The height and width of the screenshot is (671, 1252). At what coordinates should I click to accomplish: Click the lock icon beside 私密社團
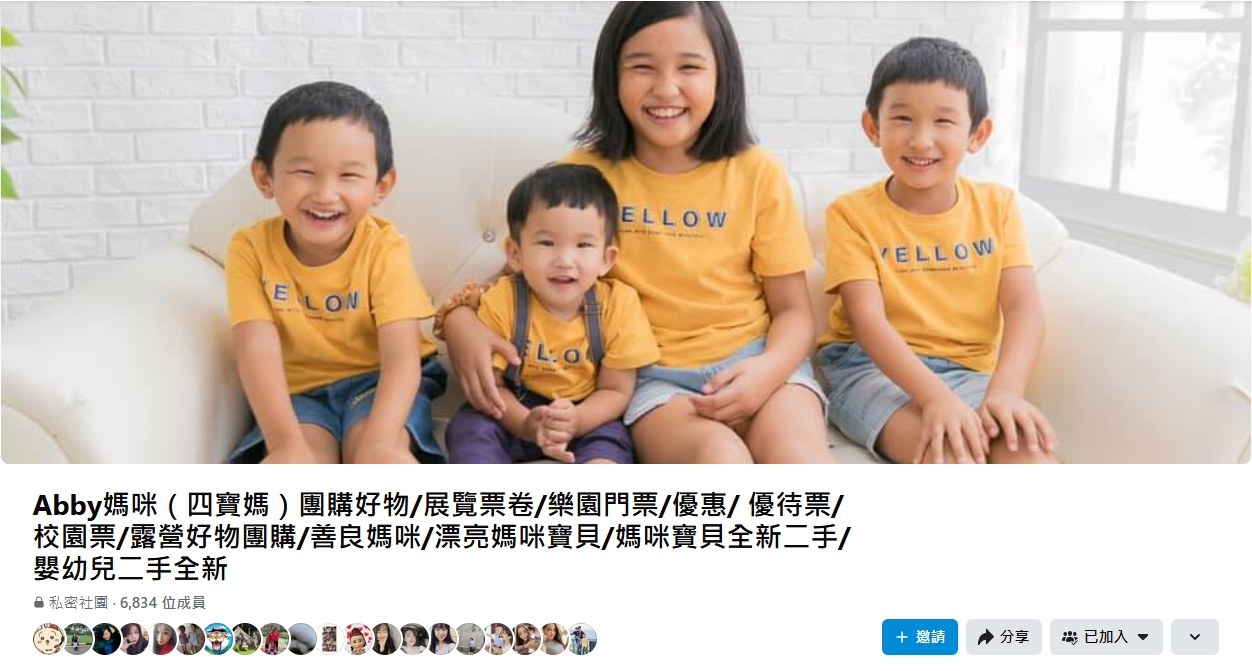[x=39, y=603]
